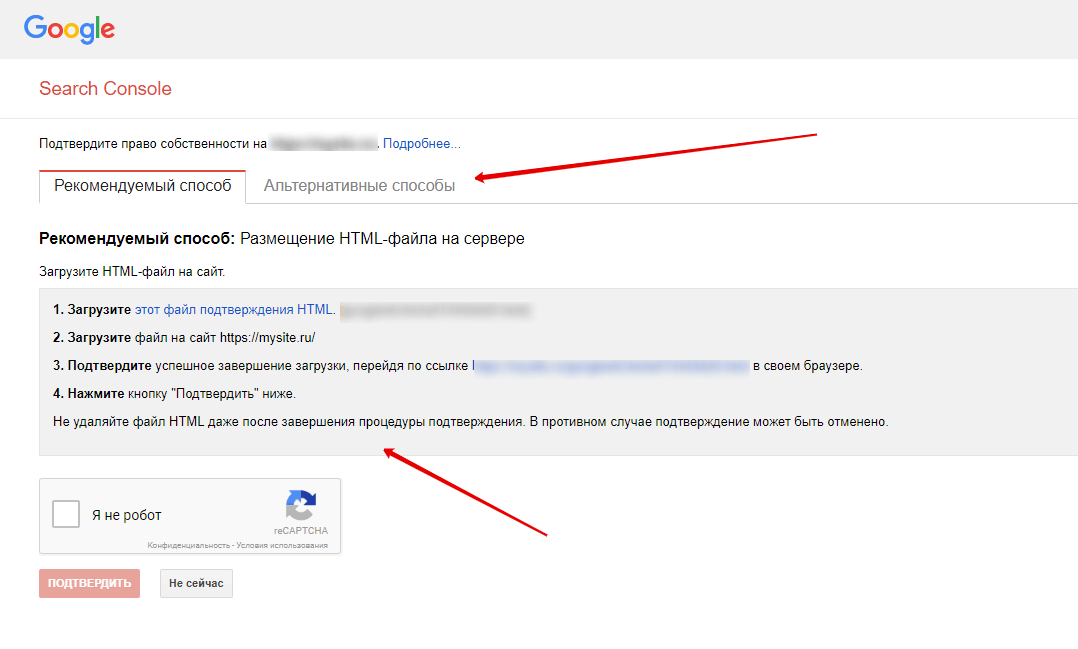This screenshot has width=1078, height=649.
Task: Click the blurred site address after "собственности на"
Action: pos(323,144)
